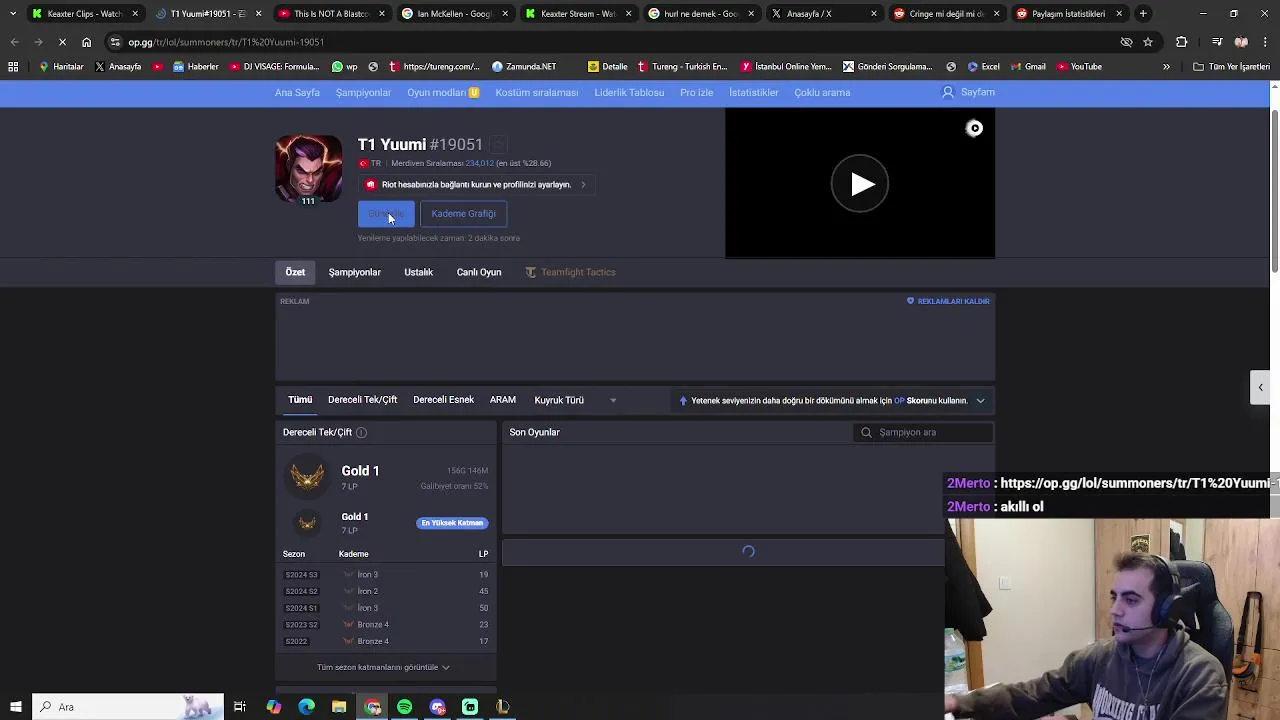
Task: Select the Özet profile tab
Action: pos(295,272)
